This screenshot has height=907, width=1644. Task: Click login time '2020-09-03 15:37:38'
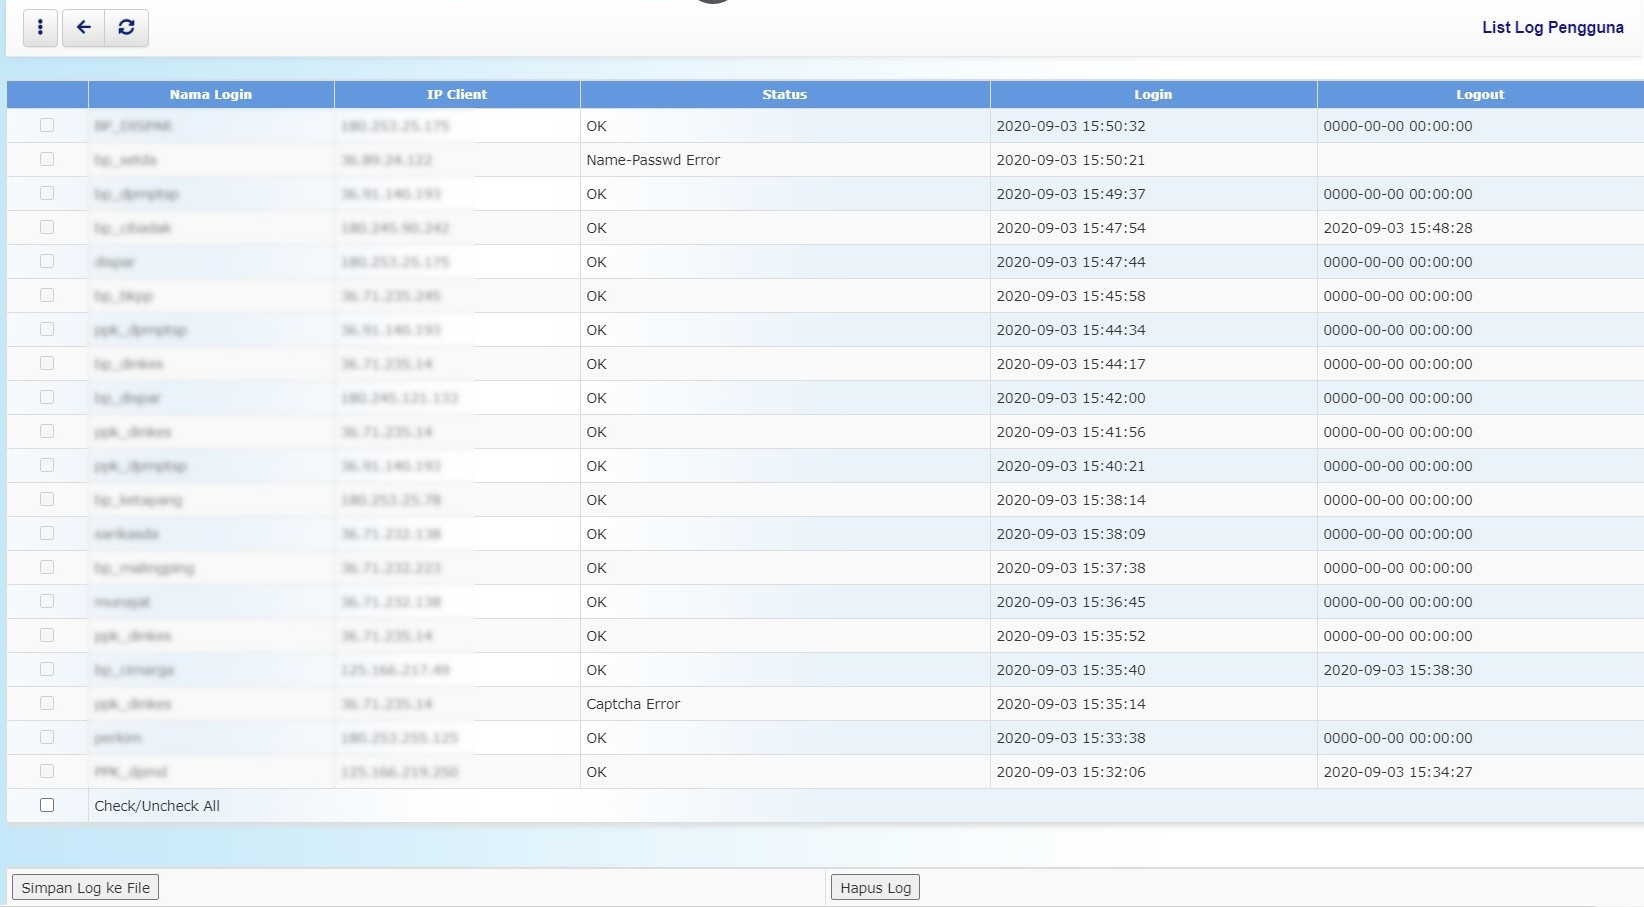pos(1071,568)
